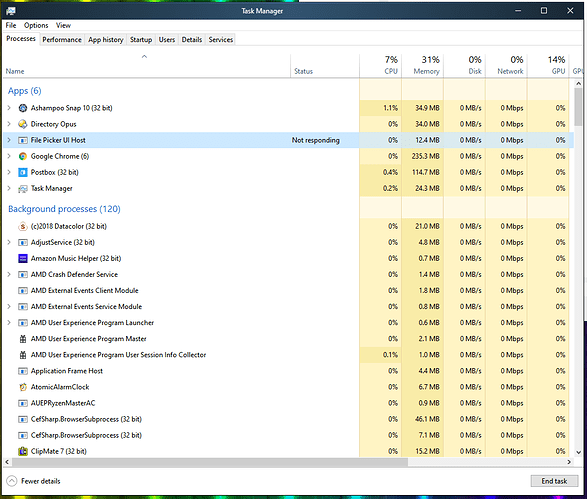
Task: Switch to the Users tab
Action: click(167, 40)
